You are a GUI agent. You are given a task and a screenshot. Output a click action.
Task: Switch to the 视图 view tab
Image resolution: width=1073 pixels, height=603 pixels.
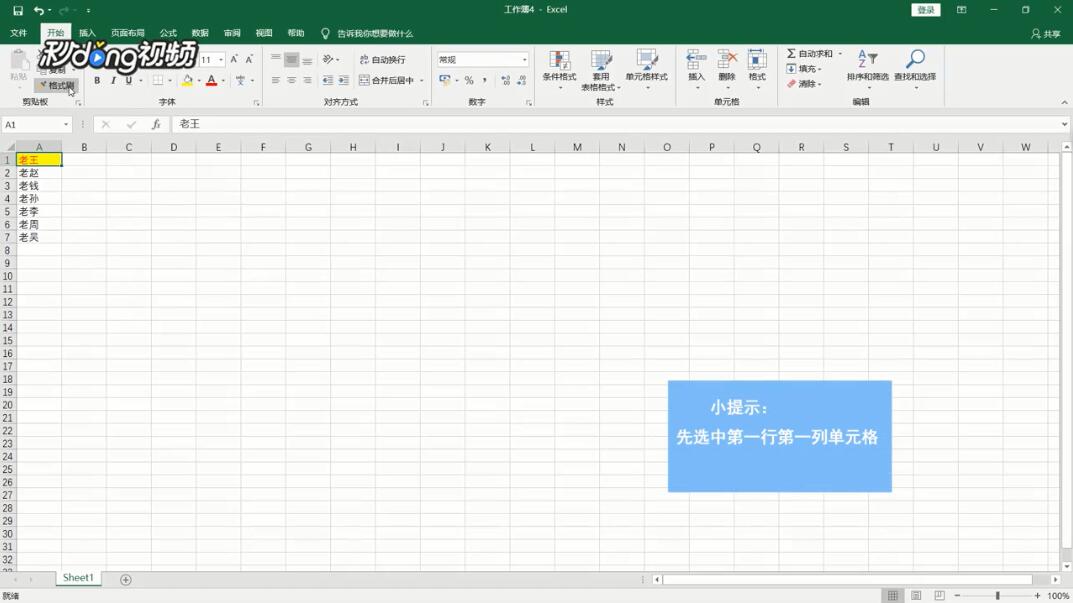[264, 33]
